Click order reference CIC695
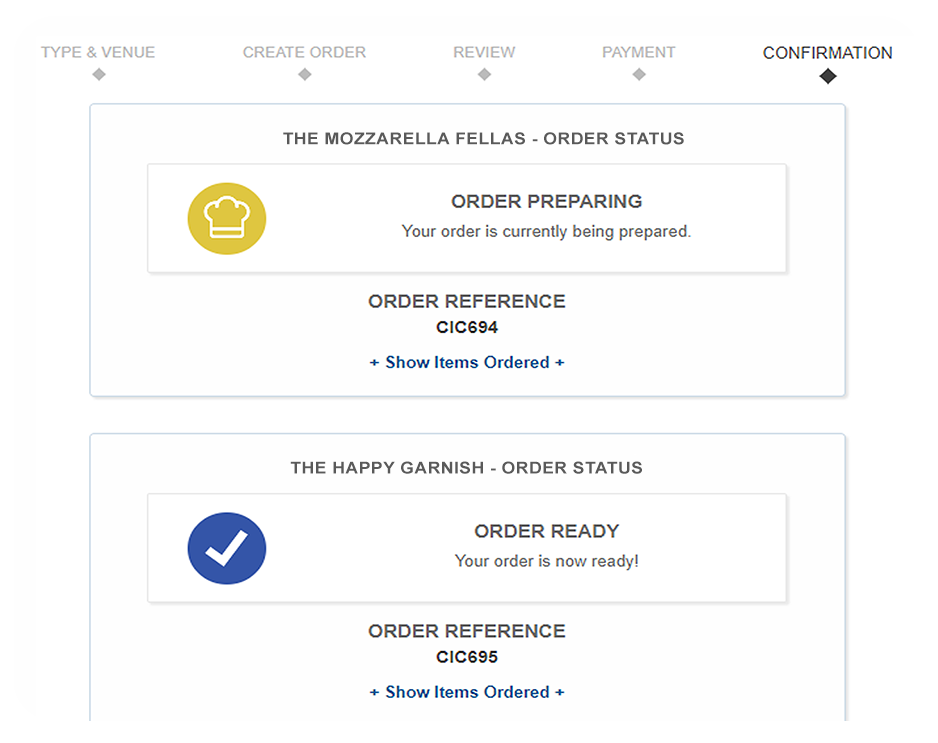 pos(467,657)
